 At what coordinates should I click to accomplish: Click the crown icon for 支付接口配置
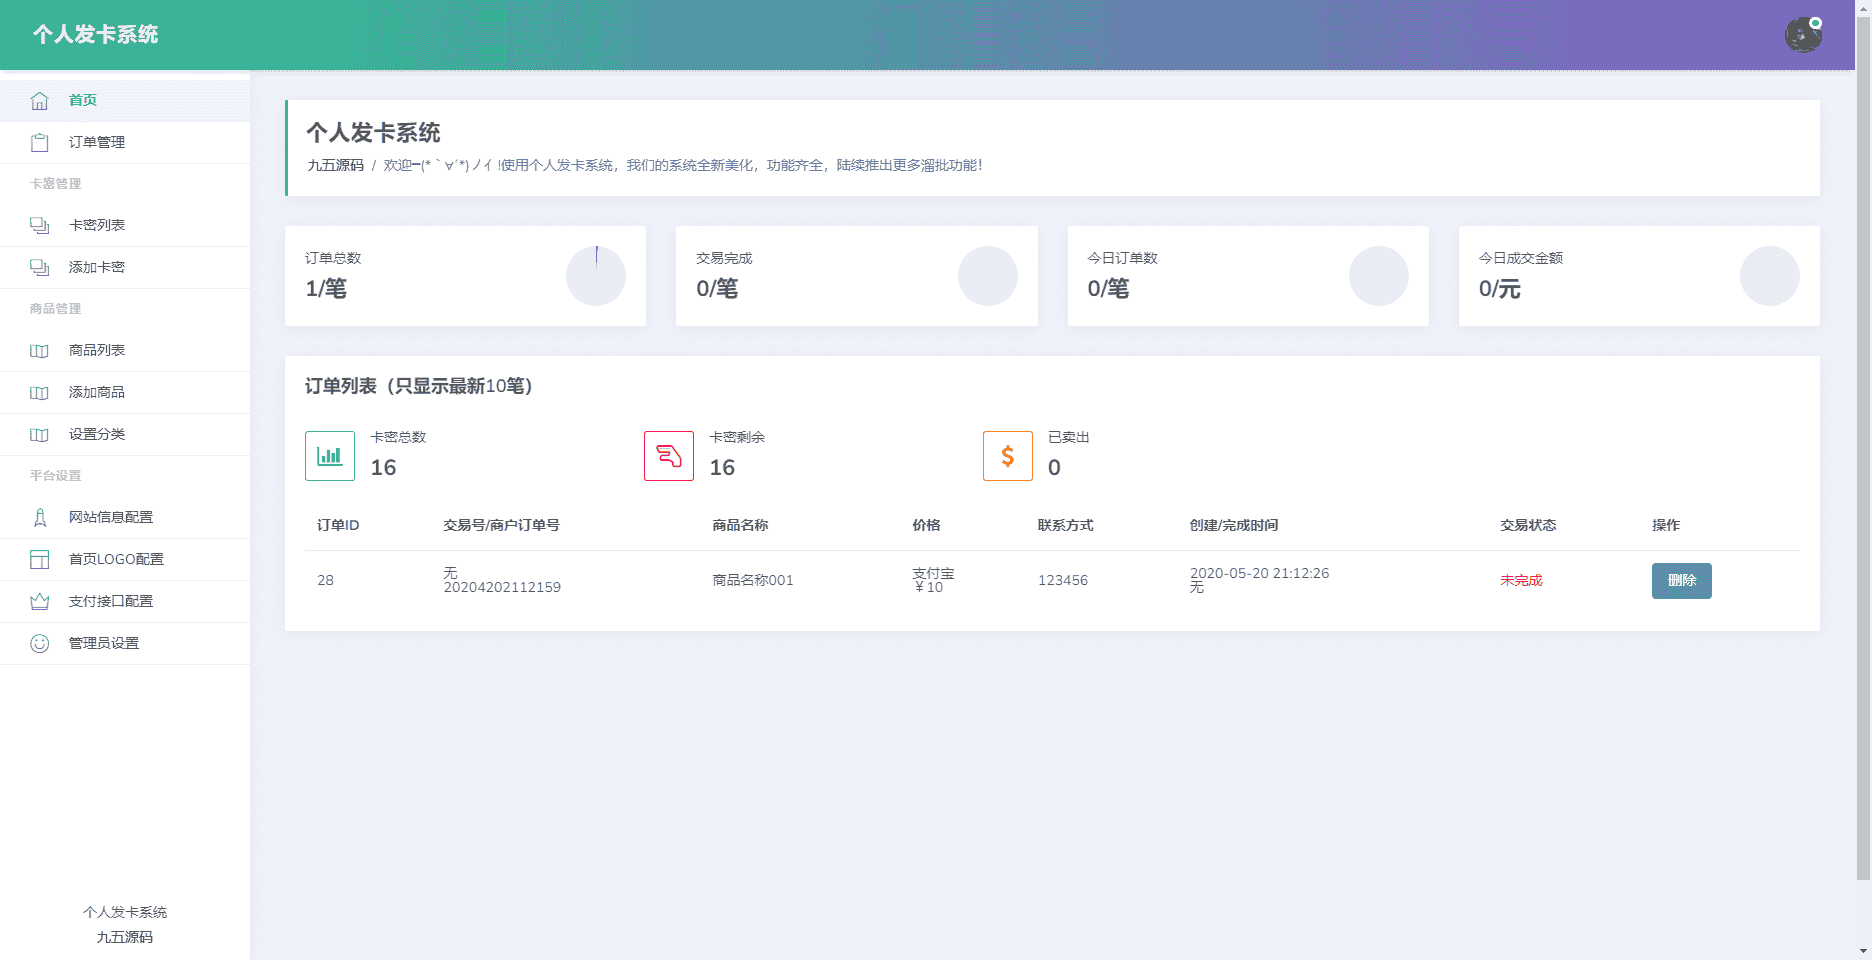[x=39, y=602]
